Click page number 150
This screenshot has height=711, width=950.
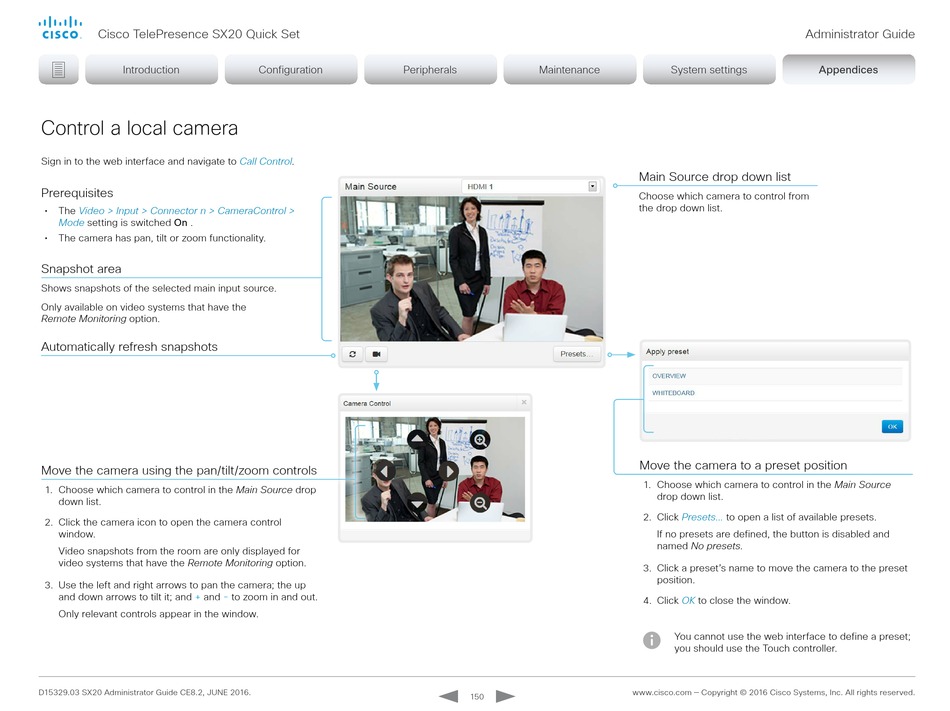477,697
